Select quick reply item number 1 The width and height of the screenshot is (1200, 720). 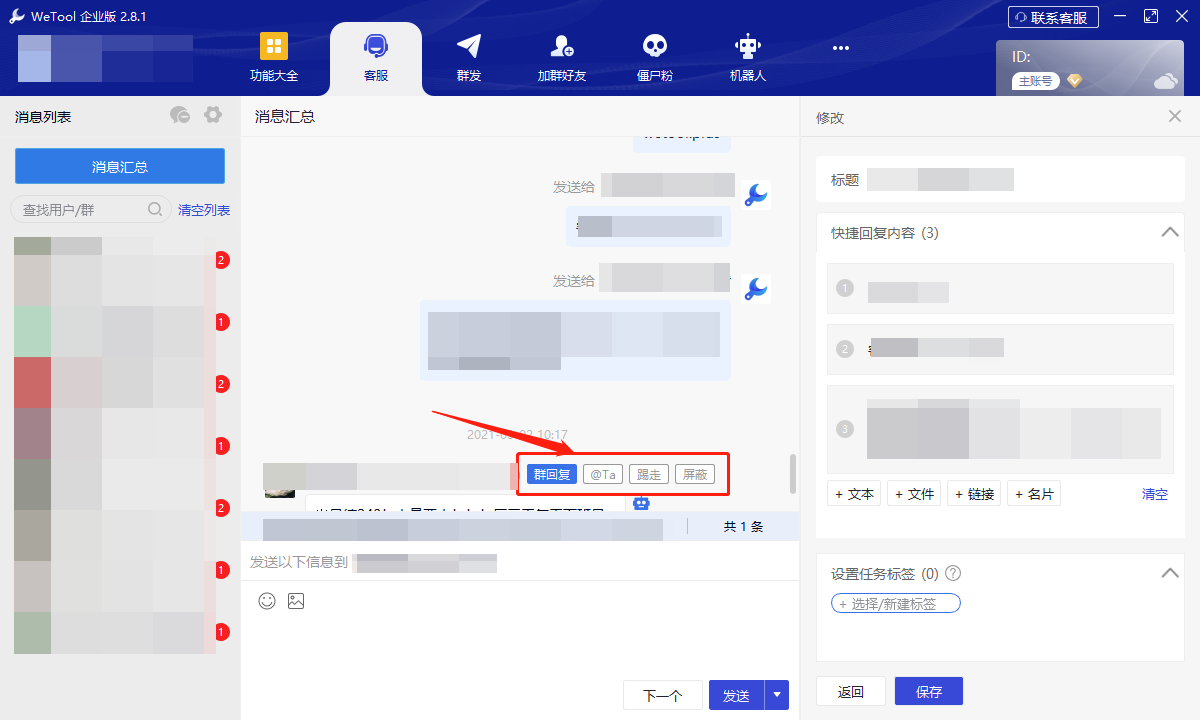coord(1000,289)
